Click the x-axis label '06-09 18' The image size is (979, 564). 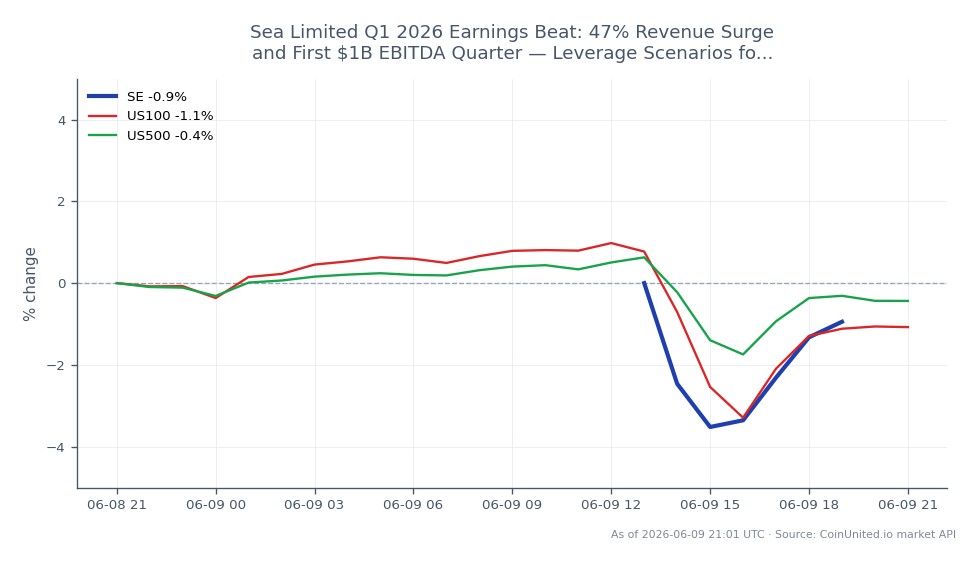pos(809,505)
